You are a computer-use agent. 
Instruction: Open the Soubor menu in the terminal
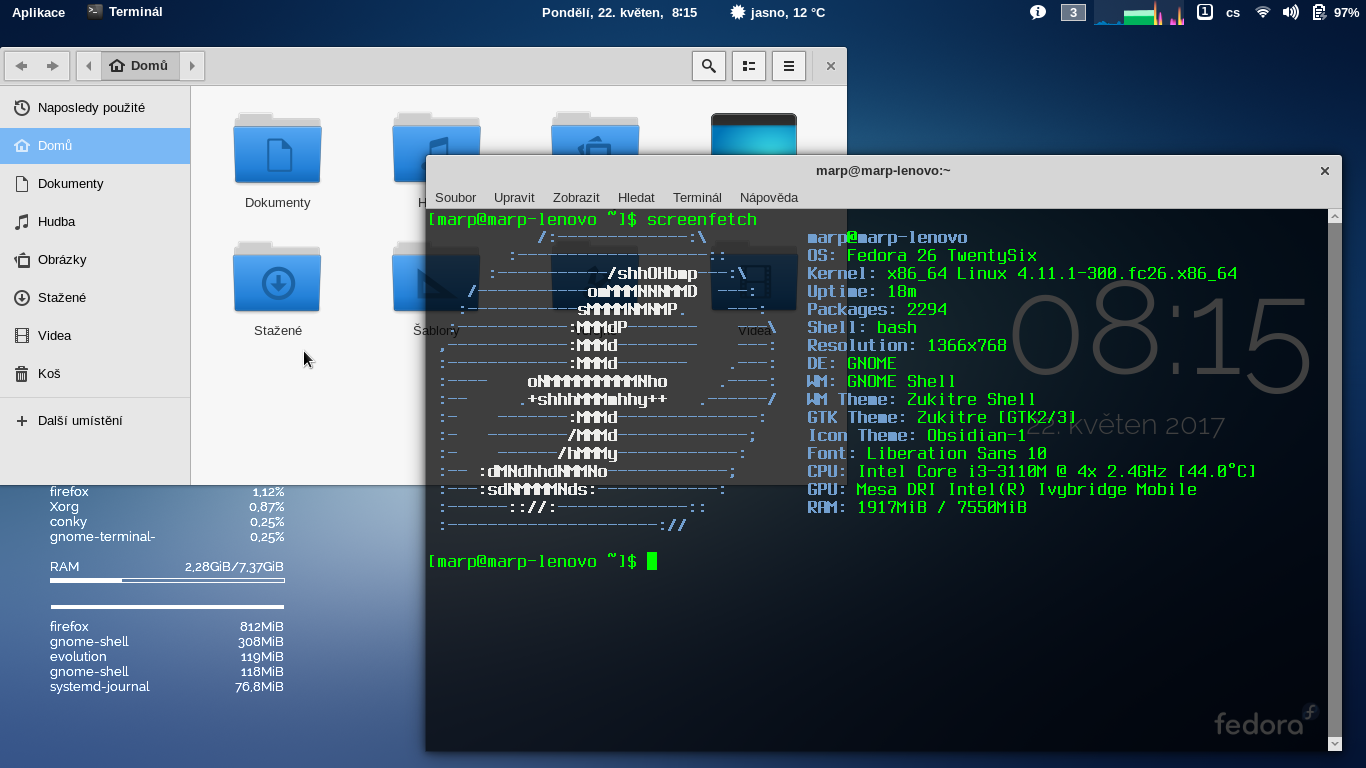click(x=455, y=197)
